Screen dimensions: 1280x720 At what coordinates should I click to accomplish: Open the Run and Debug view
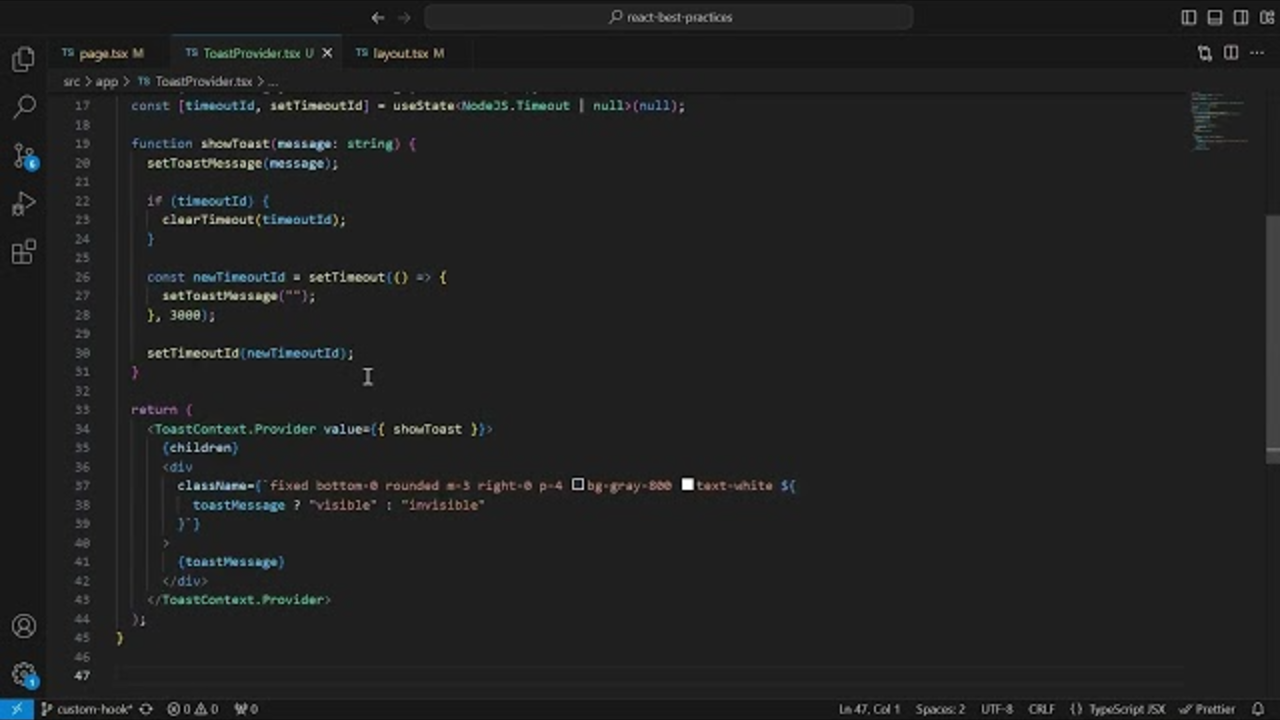pos(24,204)
